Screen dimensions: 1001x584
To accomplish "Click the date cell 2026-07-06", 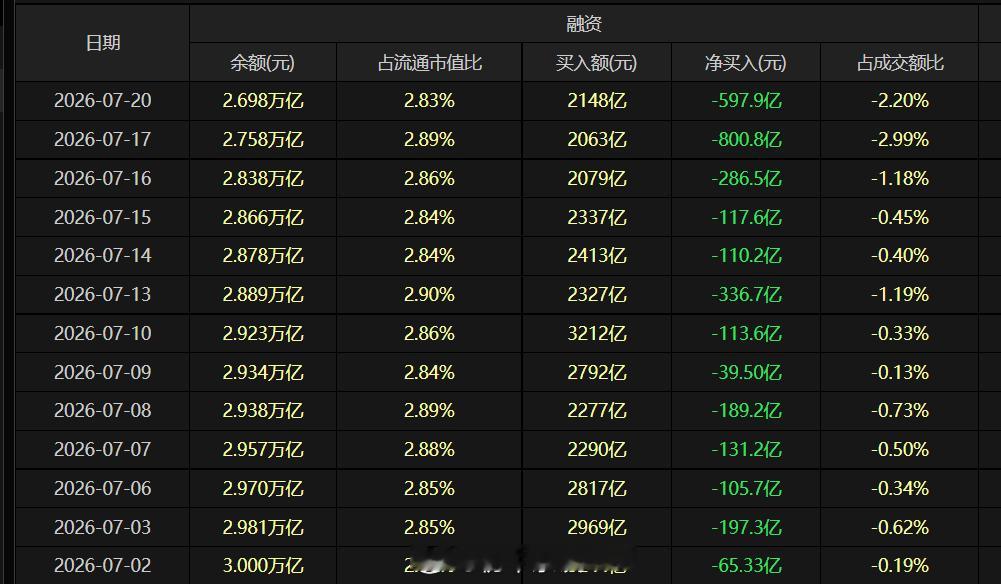I will click(103, 488).
